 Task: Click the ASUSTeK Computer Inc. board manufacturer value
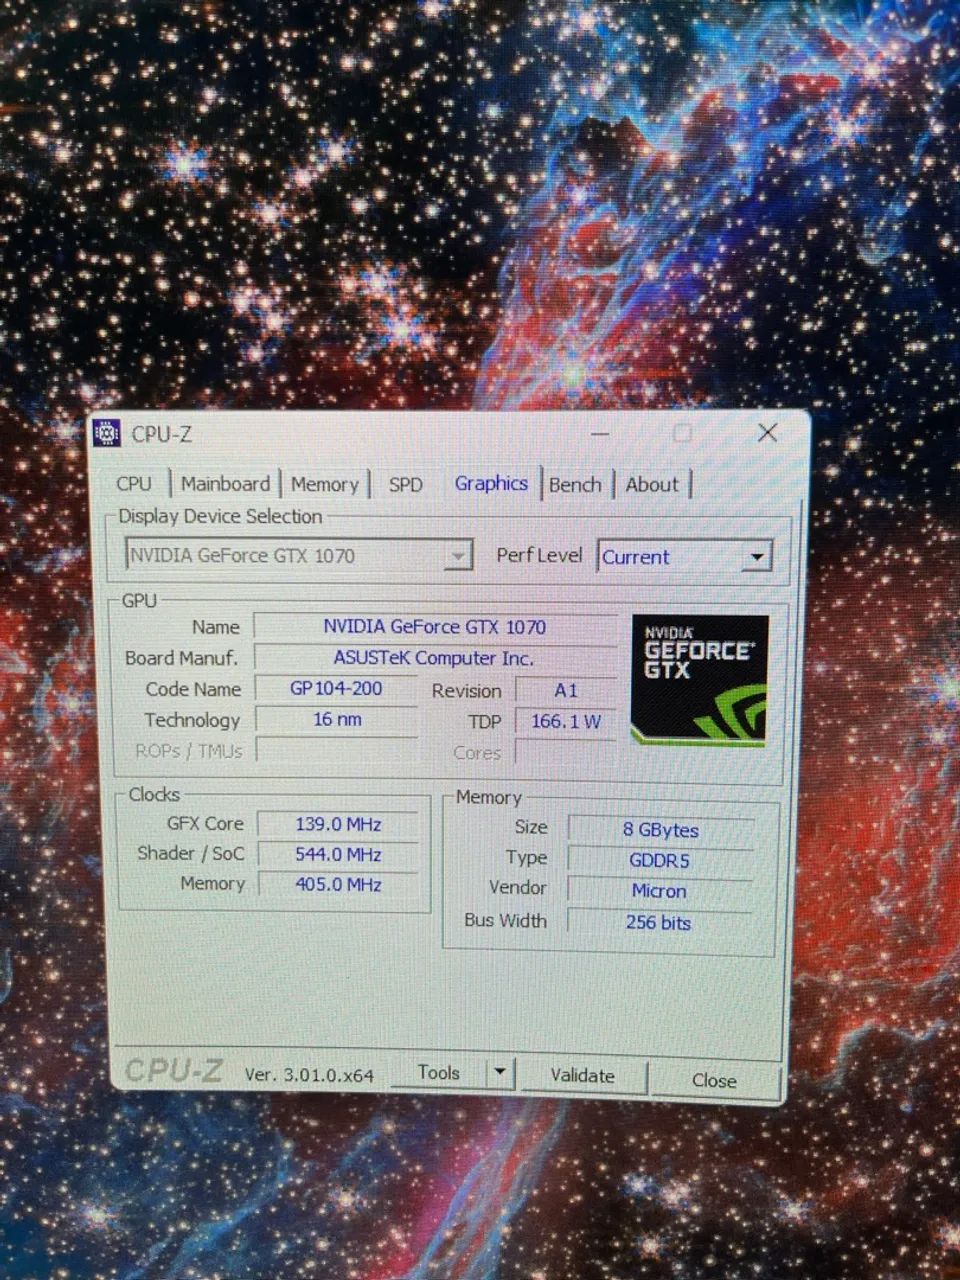pyautogui.click(x=435, y=658)
